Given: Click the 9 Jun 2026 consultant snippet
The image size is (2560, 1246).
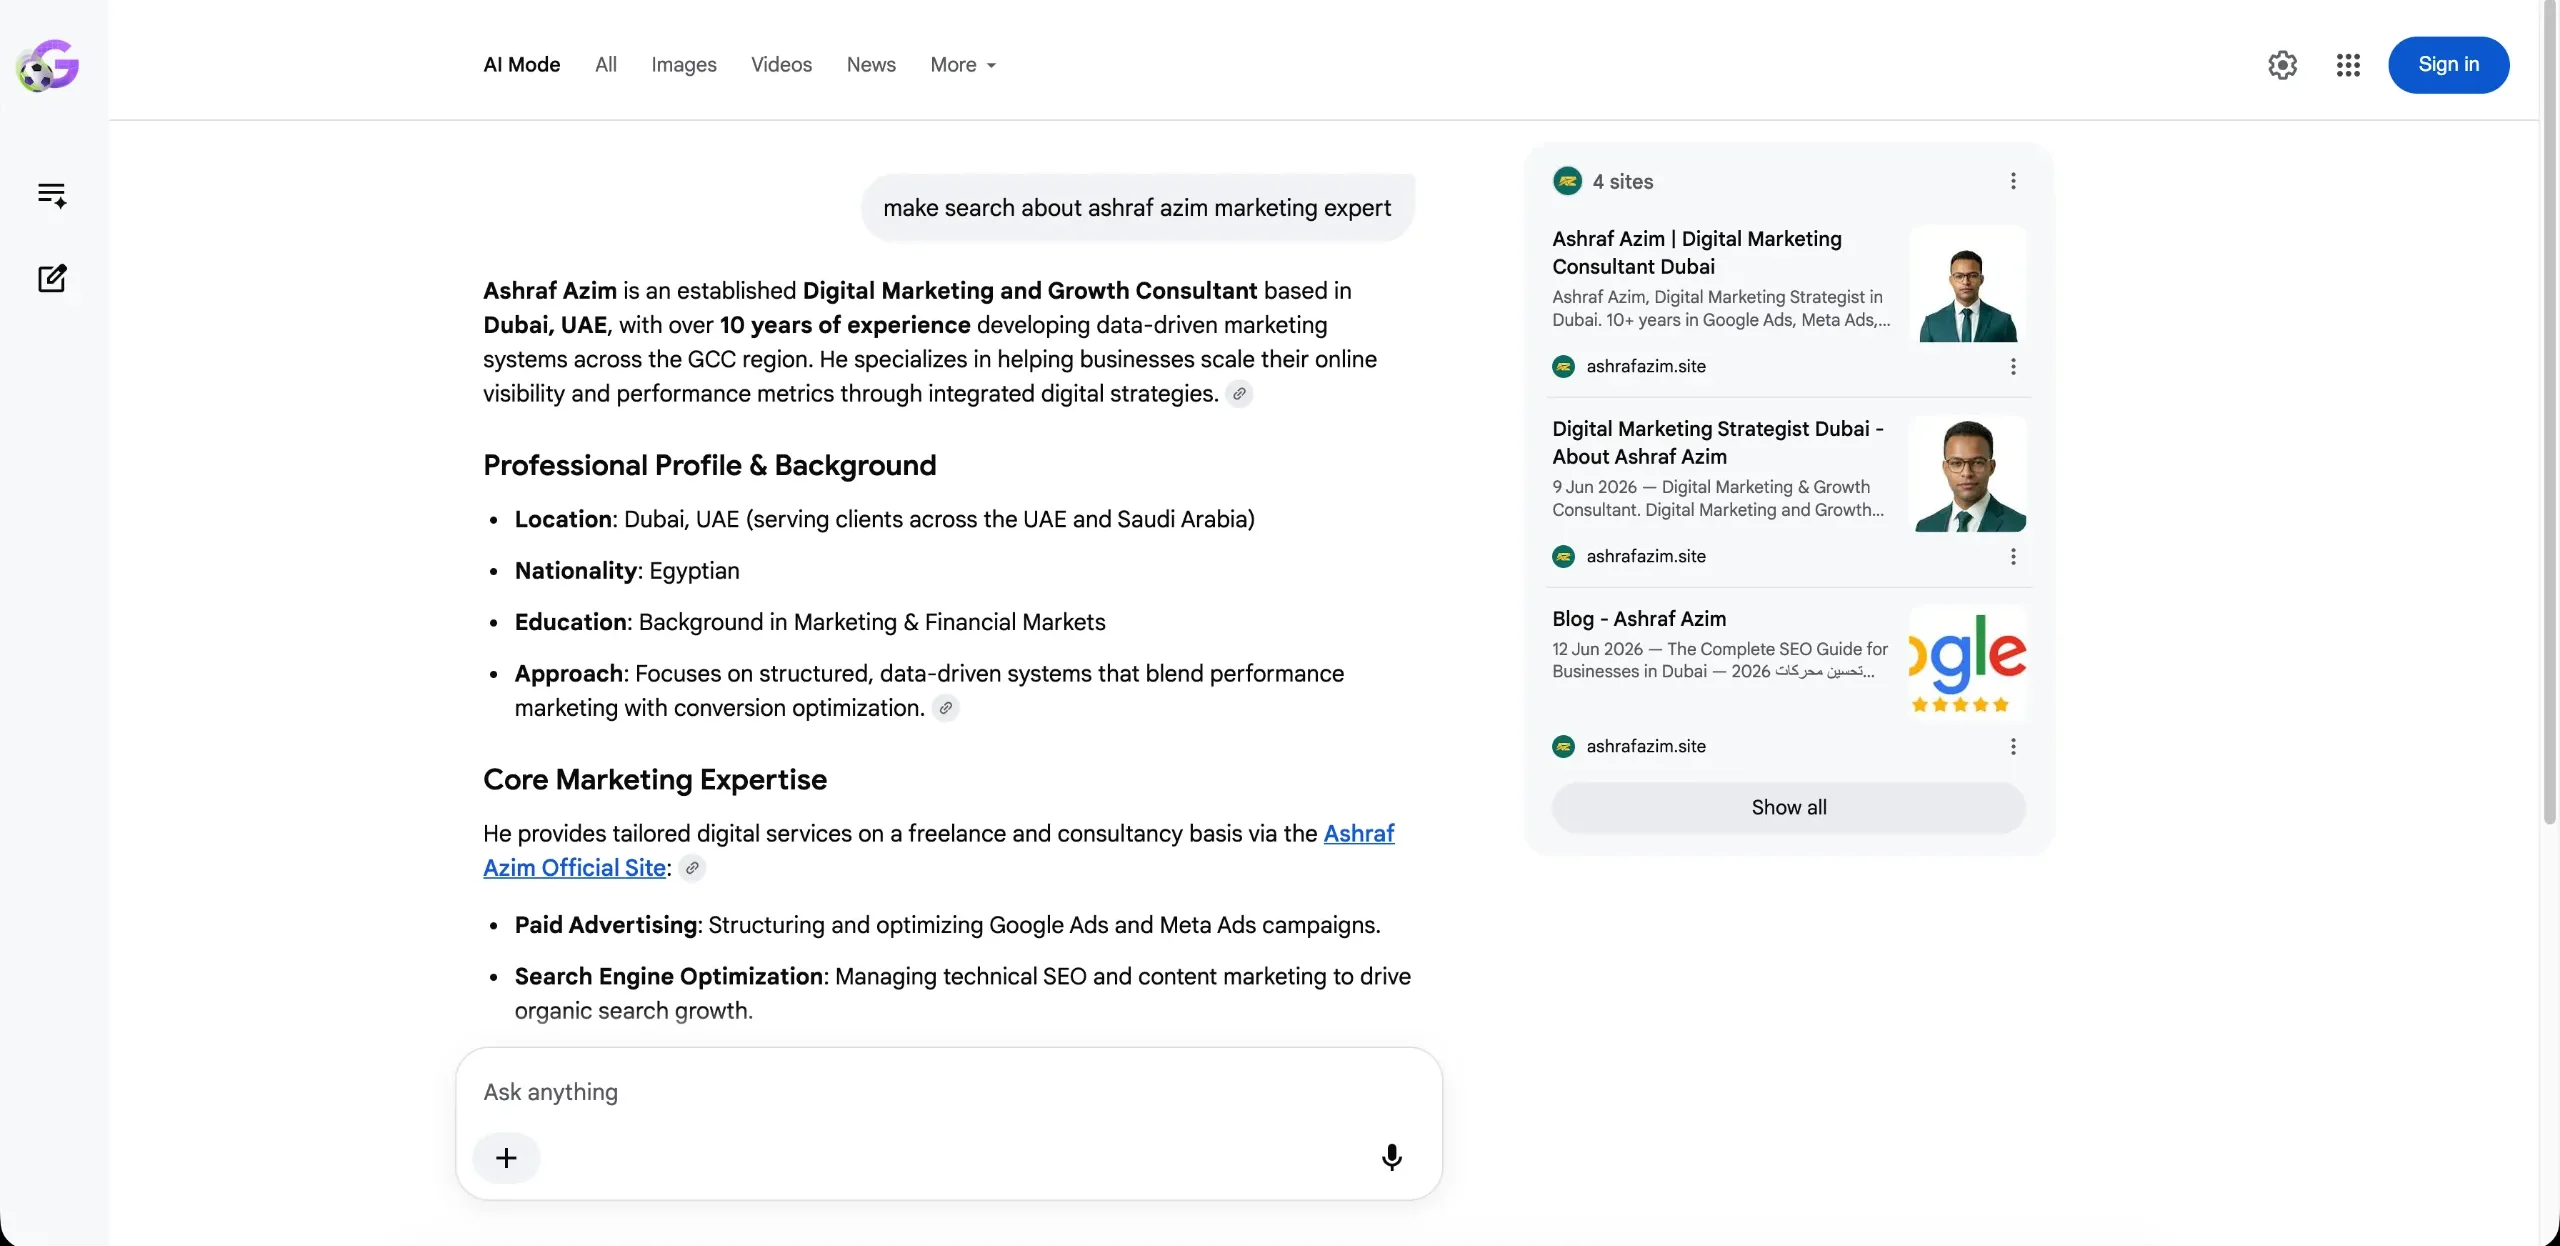Looking at the screenshot, I should (1718, 498).
